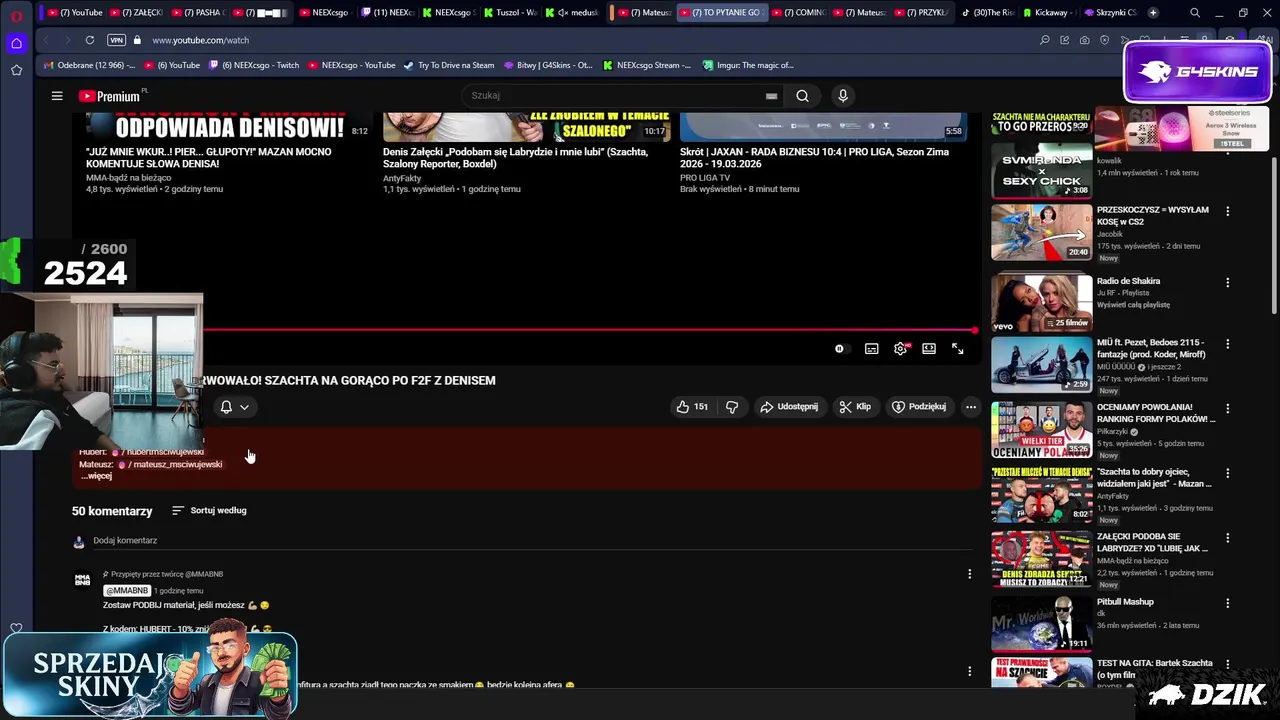Open notification bell dropdown for the channel
The height and width of the screenshot is (720, 1280).
tap(234, 407)
